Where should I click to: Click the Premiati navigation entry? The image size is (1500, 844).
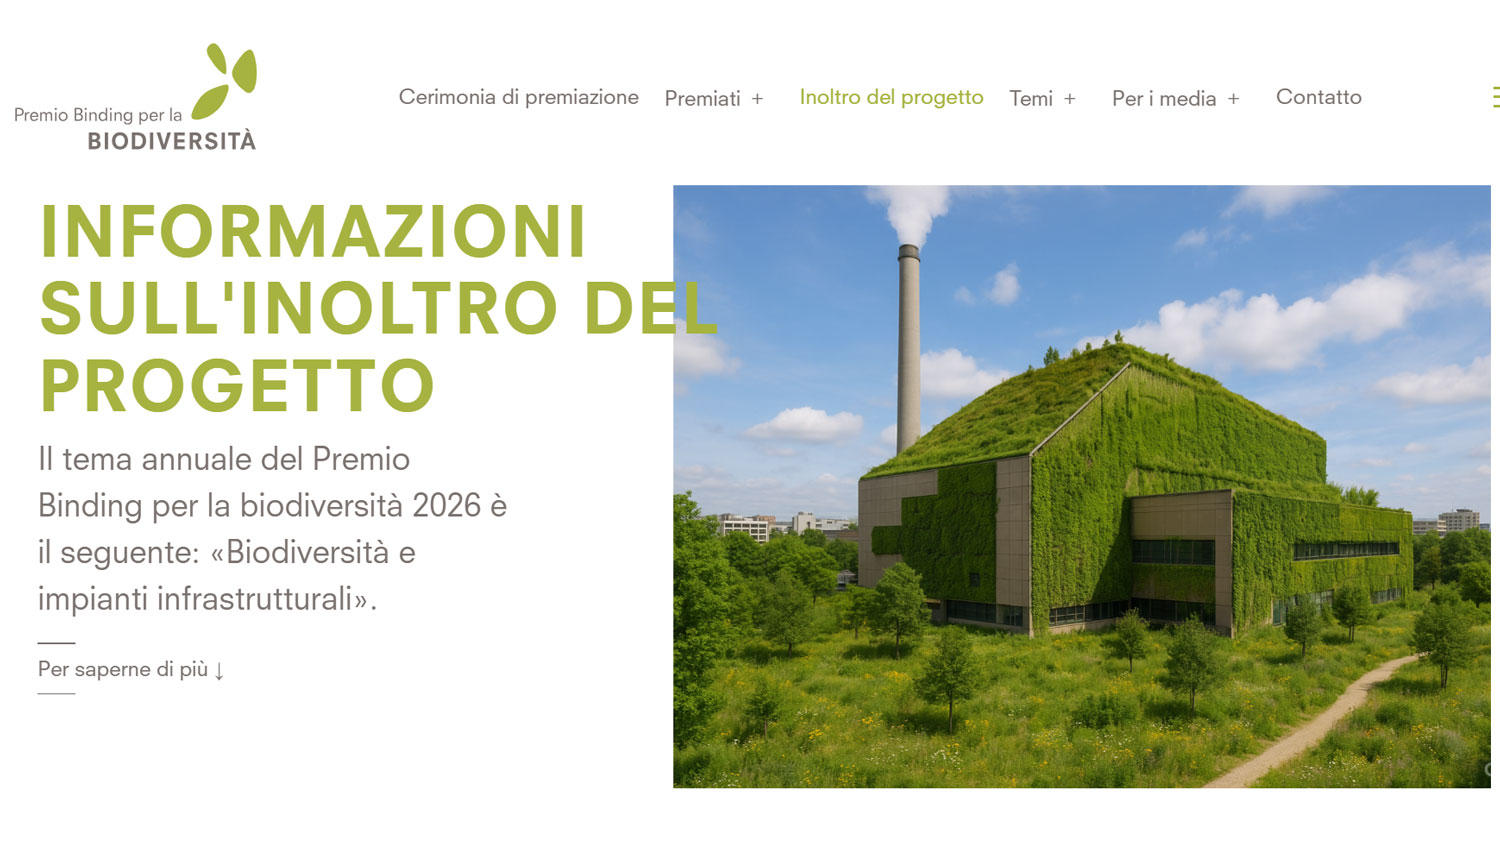704,99
